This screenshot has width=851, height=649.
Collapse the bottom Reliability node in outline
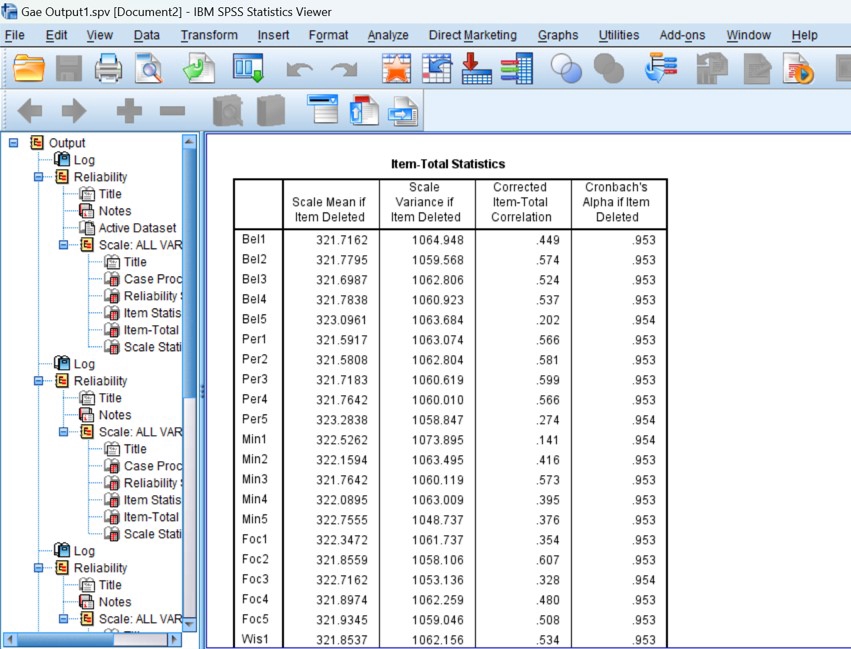coord(39,568)
